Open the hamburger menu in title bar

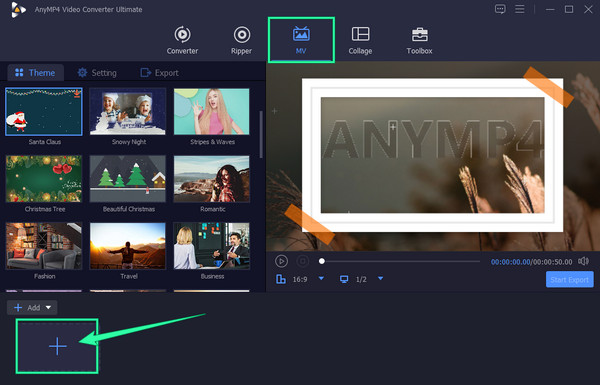click(x=520, y=9)
